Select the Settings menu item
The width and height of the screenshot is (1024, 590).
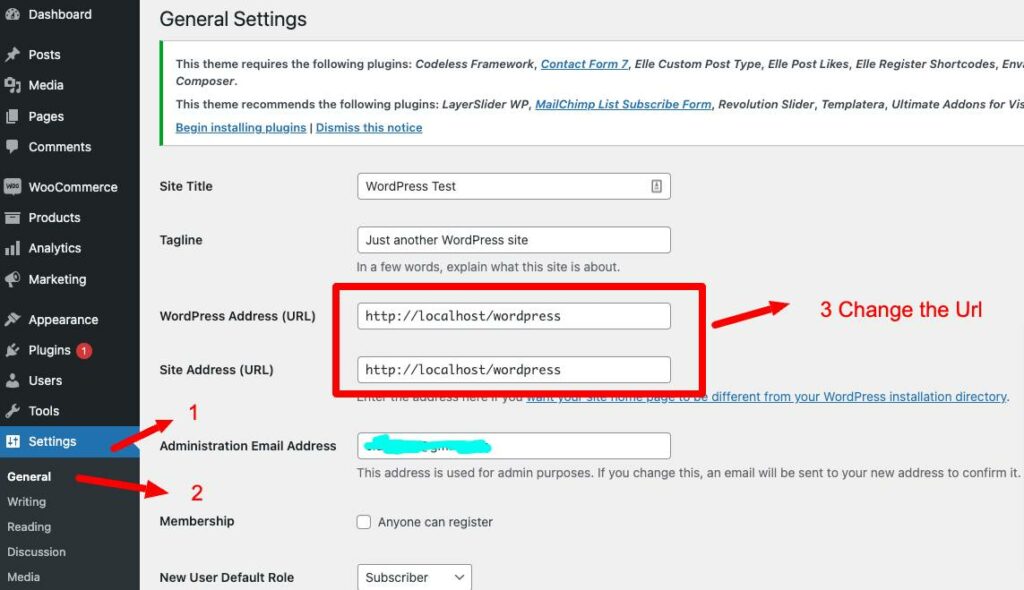pos(52,441)
